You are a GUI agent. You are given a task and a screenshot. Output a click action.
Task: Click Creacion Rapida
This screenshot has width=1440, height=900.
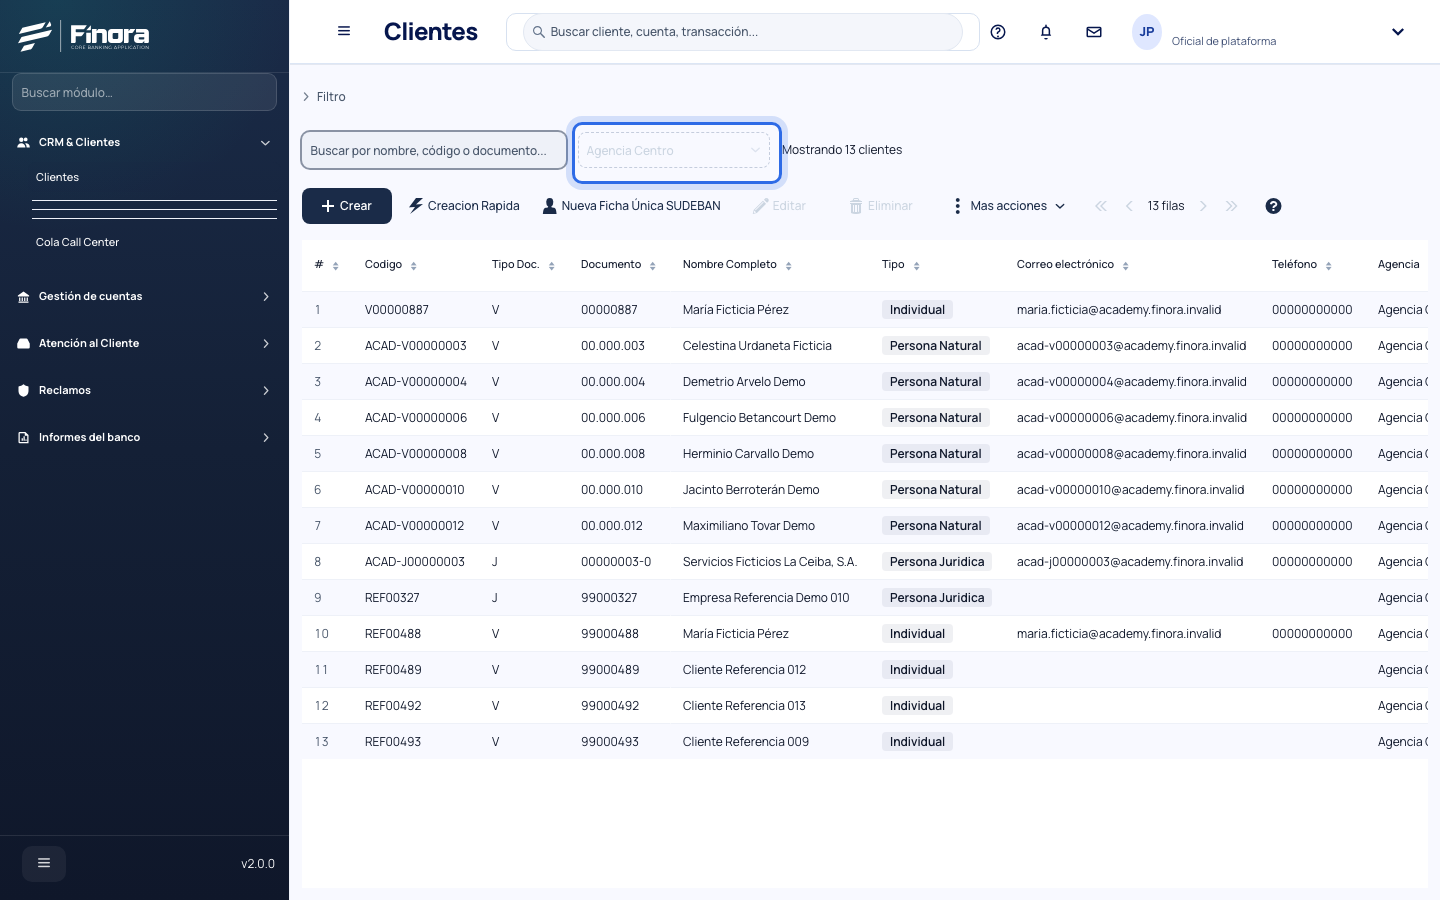464,206
